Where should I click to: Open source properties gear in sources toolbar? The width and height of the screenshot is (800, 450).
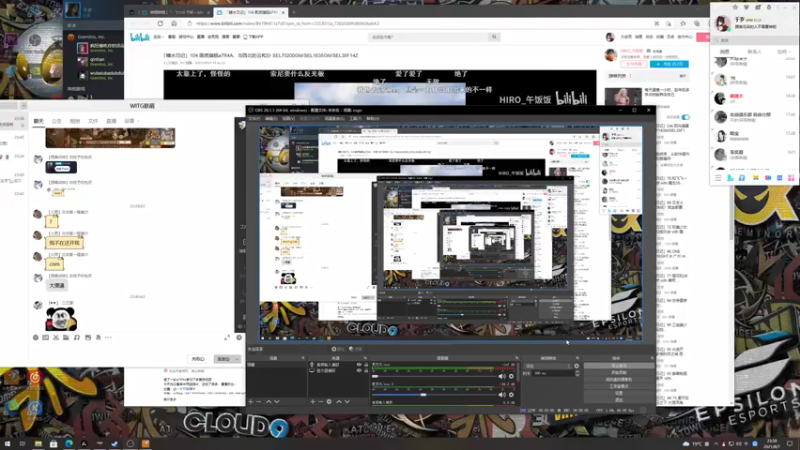click(x=329, y=402)
